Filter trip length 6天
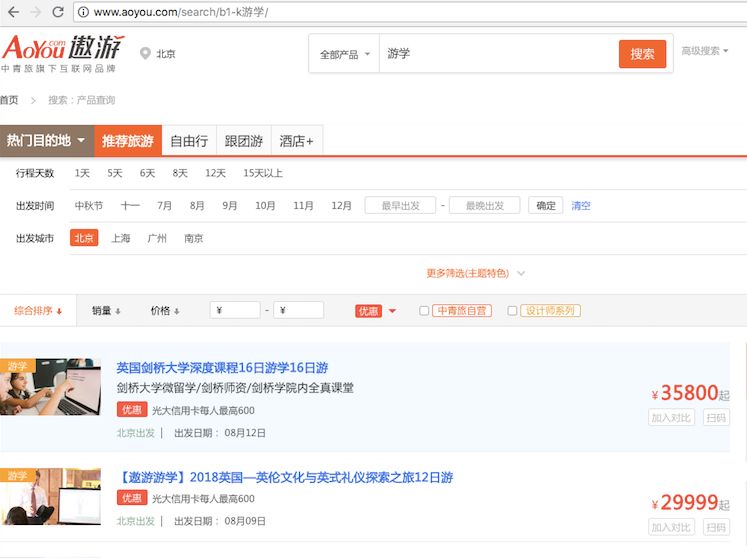 point(147,173)
